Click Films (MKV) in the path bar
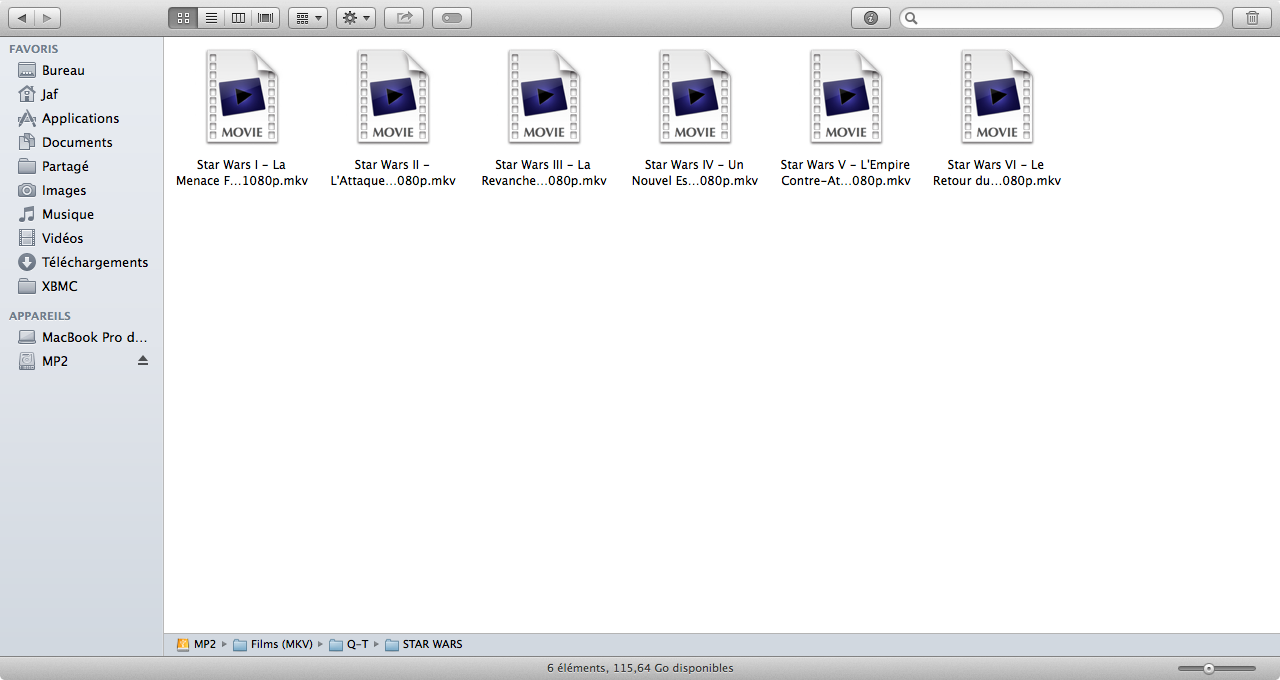 (273, 644)
